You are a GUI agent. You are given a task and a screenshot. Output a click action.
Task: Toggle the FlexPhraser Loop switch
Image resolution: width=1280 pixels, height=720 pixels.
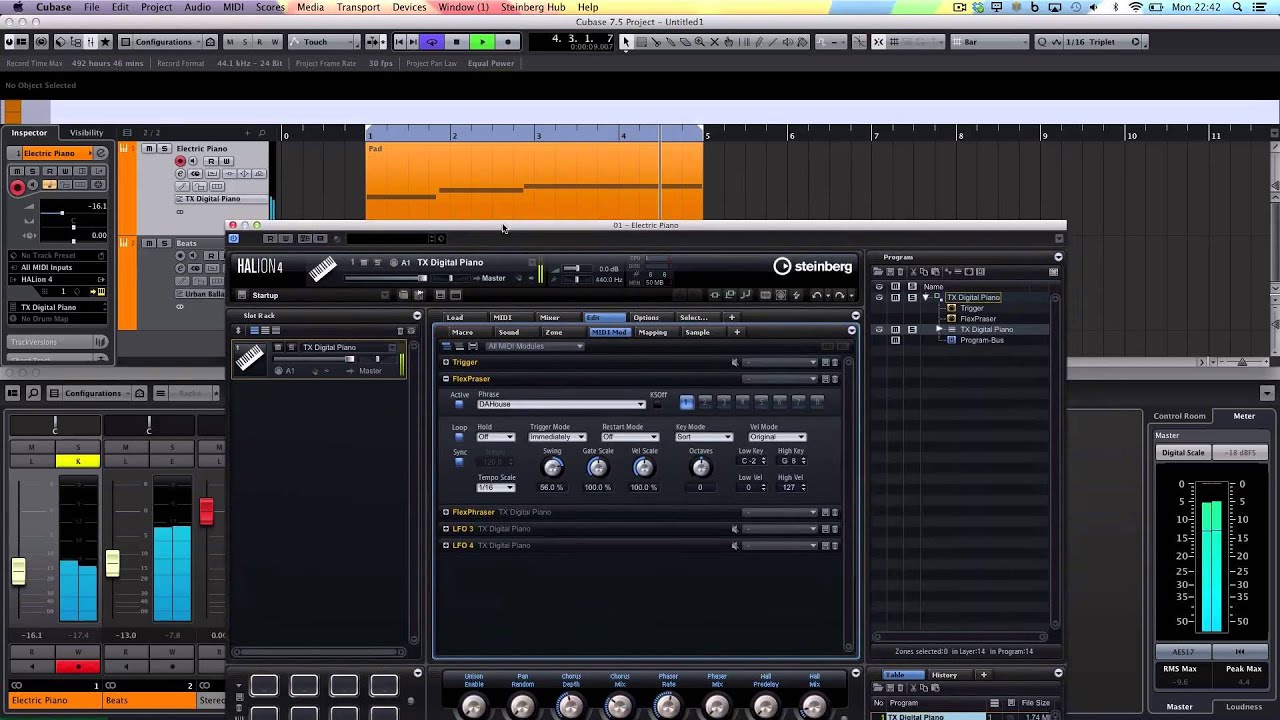[459, 437]
